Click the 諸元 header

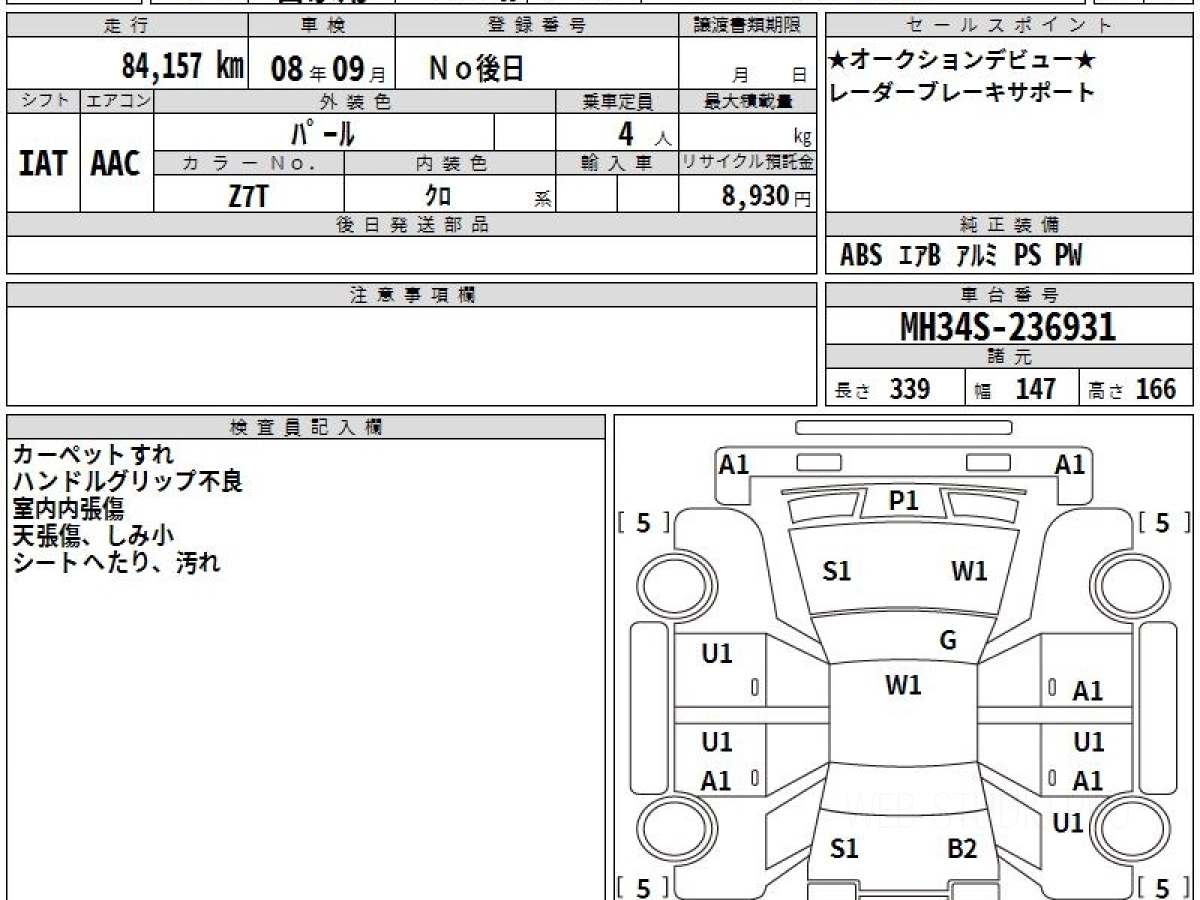1009,357
